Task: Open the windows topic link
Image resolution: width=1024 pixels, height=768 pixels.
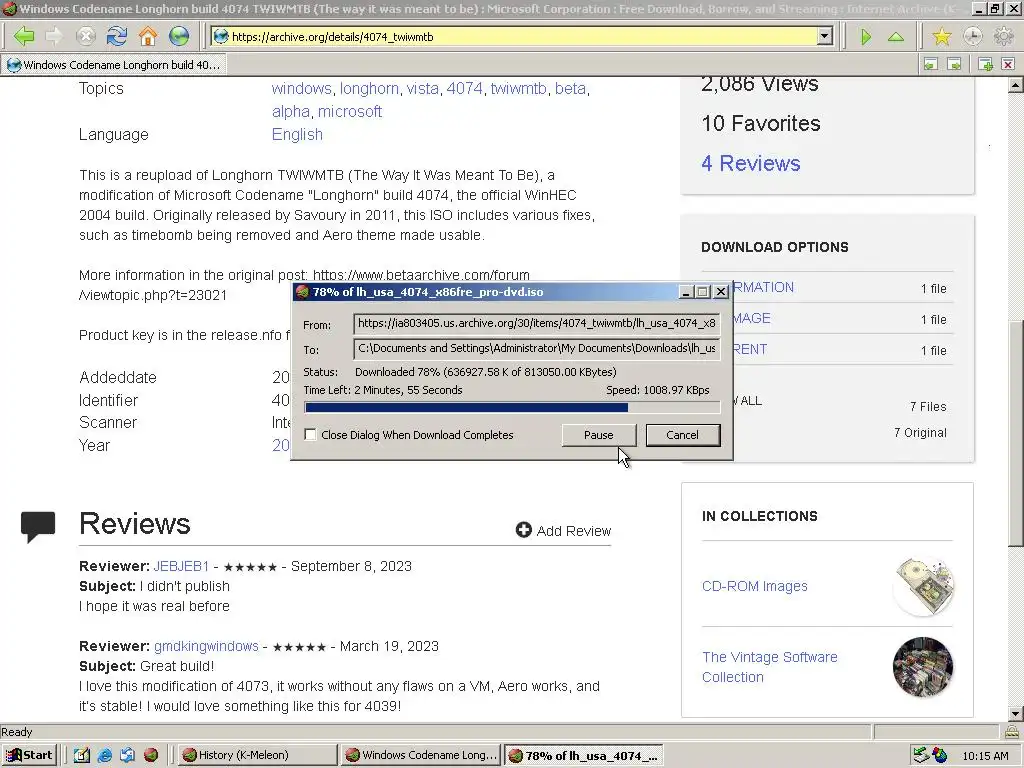Action: 302,88
